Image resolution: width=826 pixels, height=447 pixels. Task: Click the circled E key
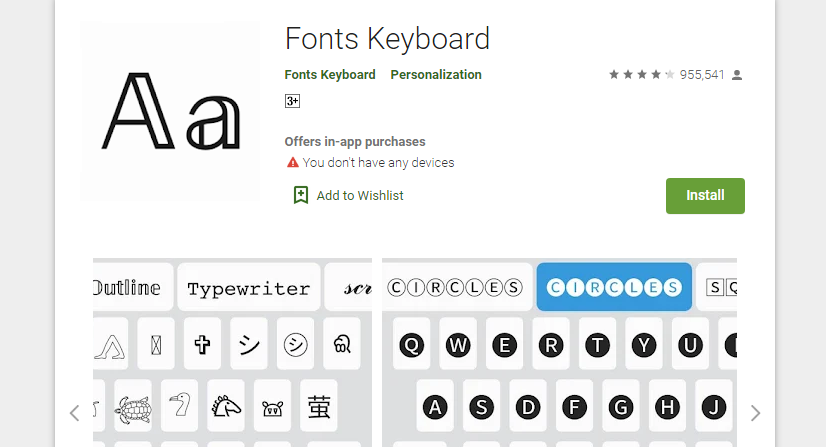point(505,345)
